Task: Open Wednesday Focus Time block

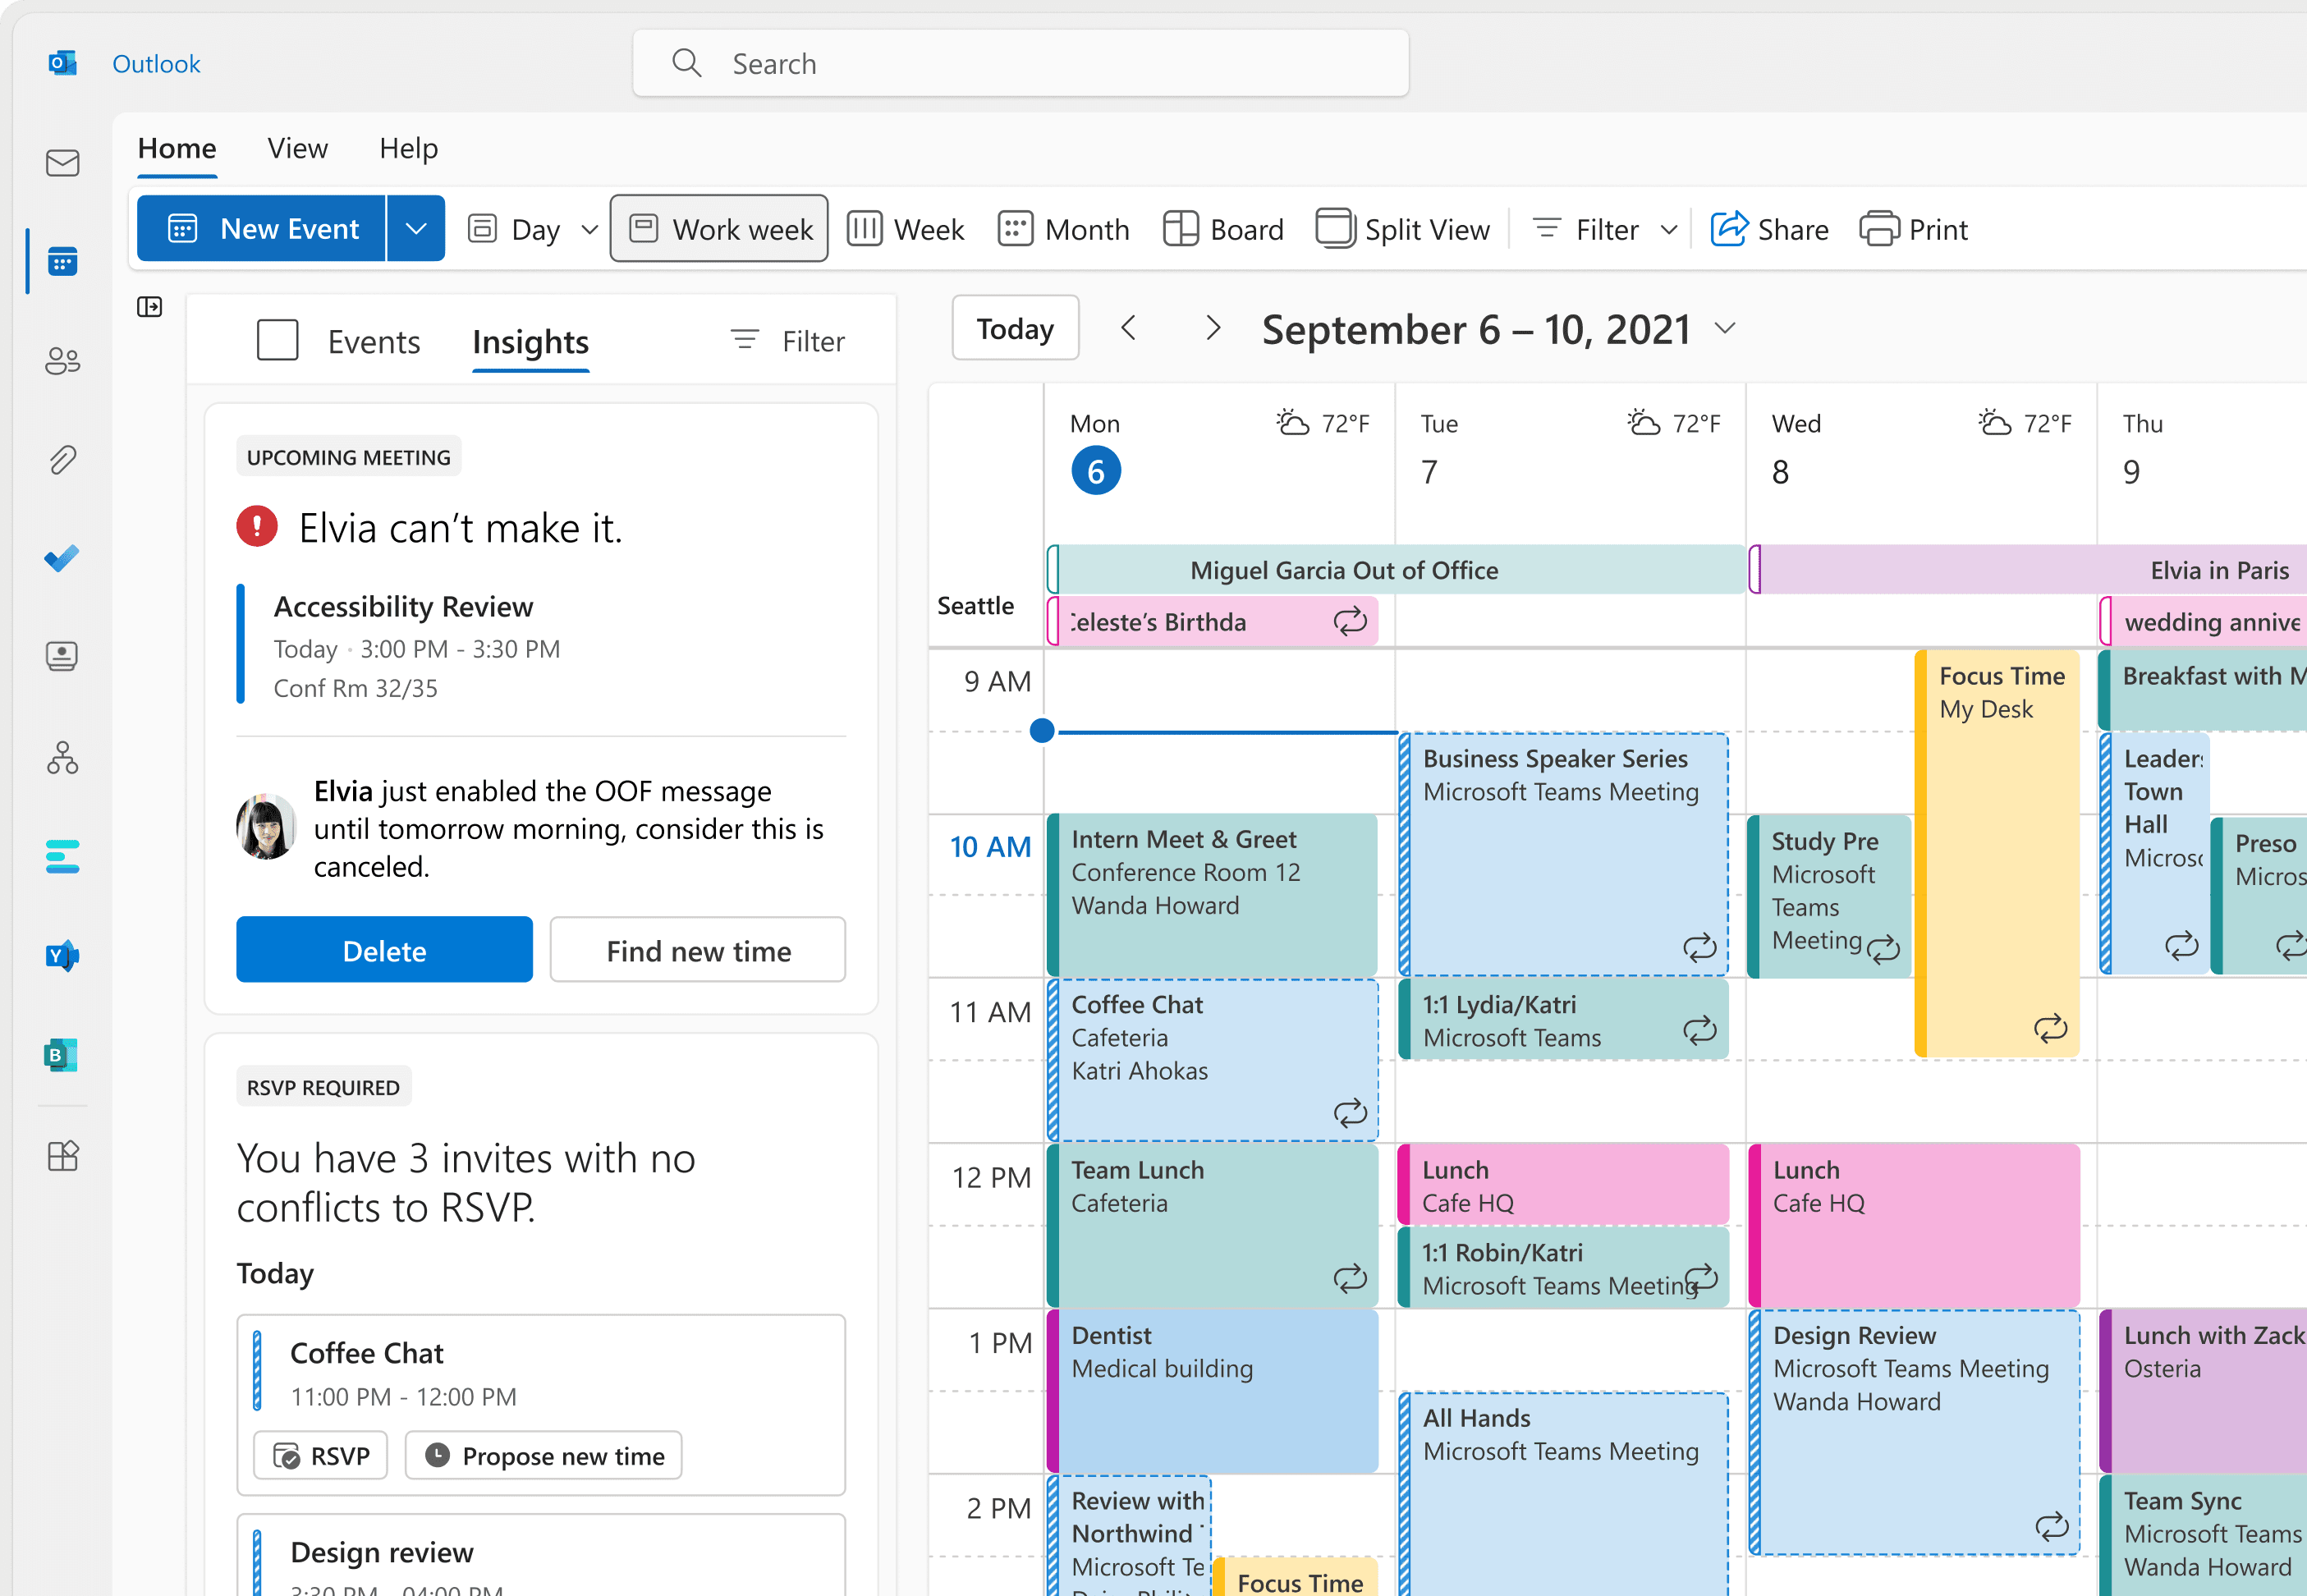Action: [x=1997, y=853]
